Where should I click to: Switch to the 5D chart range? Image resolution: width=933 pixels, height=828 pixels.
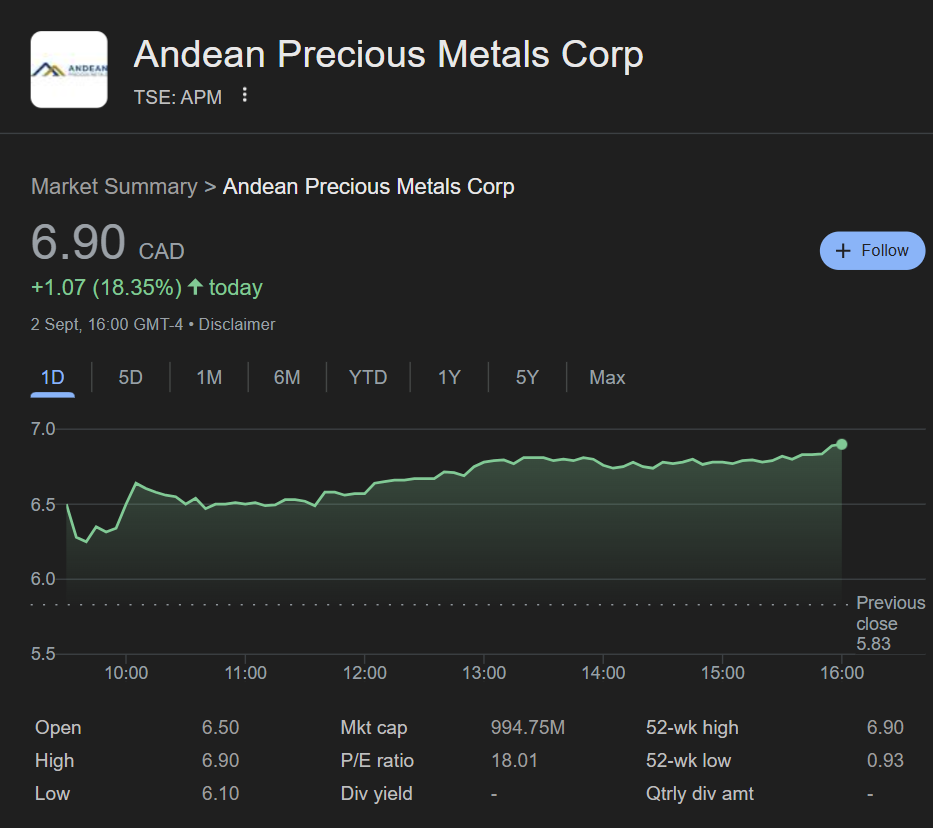(x=131, y=378)
